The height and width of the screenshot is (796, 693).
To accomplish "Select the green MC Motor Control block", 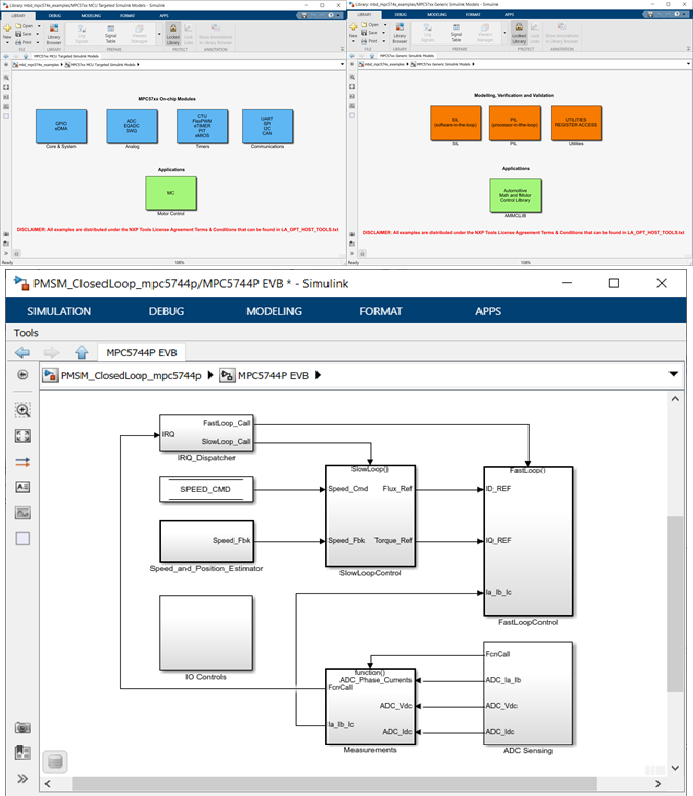I will tap(171, 193).
